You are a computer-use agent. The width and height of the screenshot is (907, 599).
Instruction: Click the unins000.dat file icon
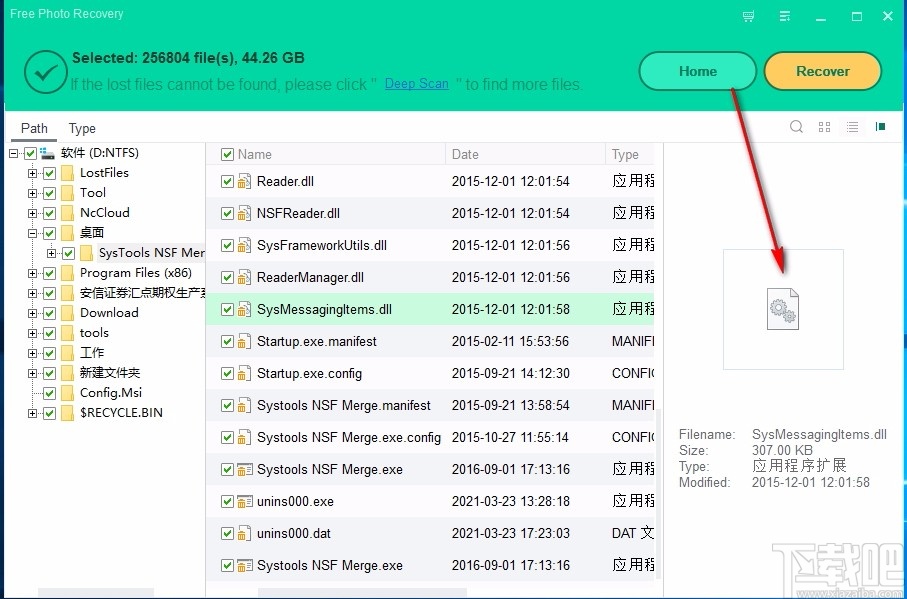(244, 533)
